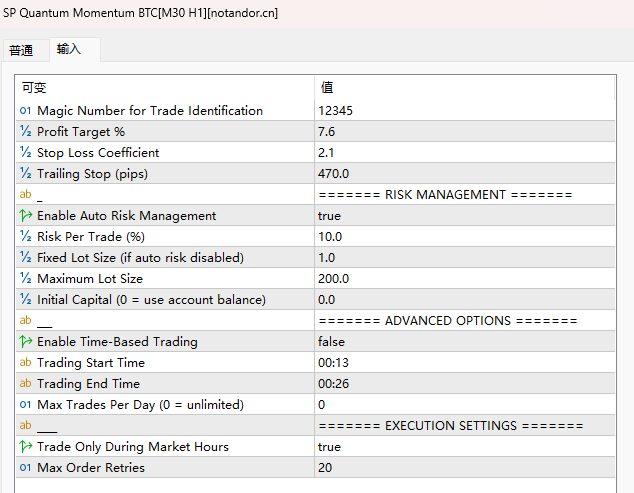Edit the Magic Number value 12345

465,110
